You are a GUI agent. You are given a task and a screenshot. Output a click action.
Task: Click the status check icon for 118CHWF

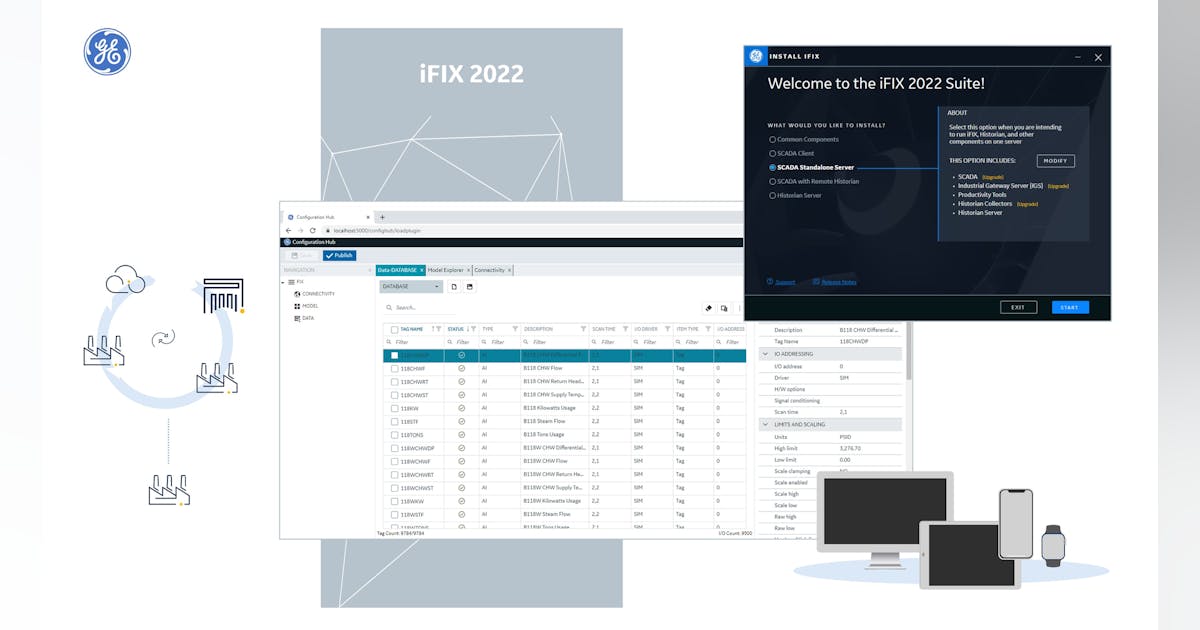[x=461, y=368]
